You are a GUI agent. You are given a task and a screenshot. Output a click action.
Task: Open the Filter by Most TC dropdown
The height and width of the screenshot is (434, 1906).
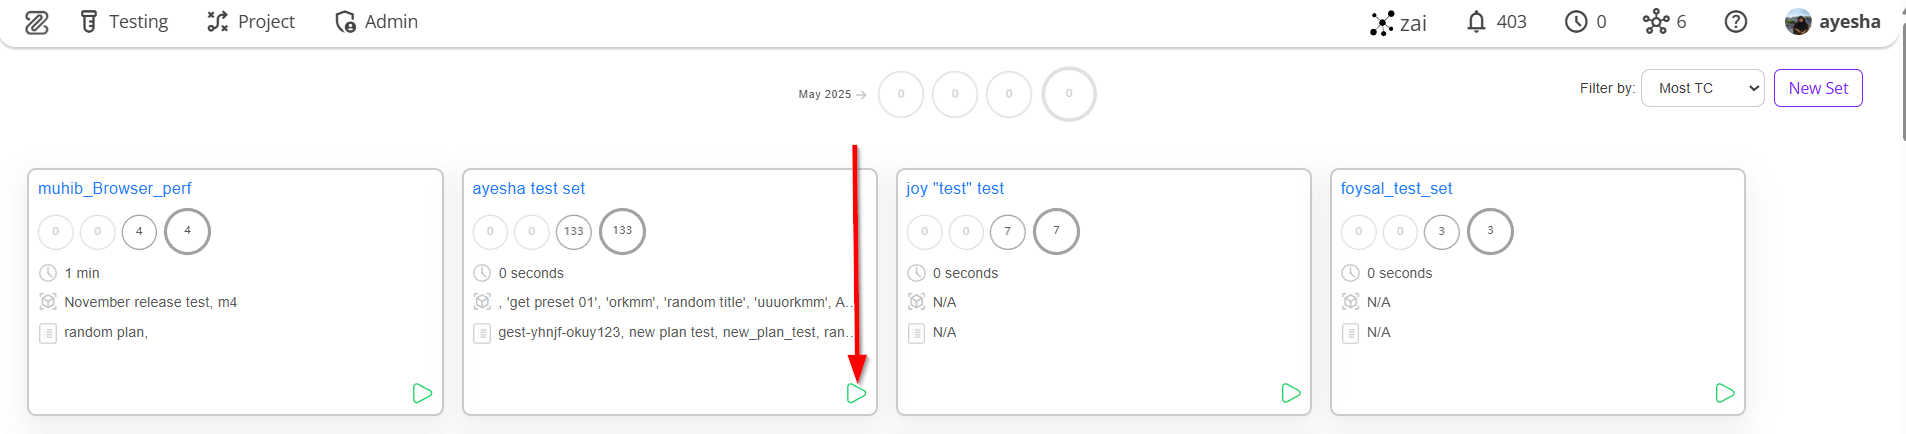tap(1702, 88)
